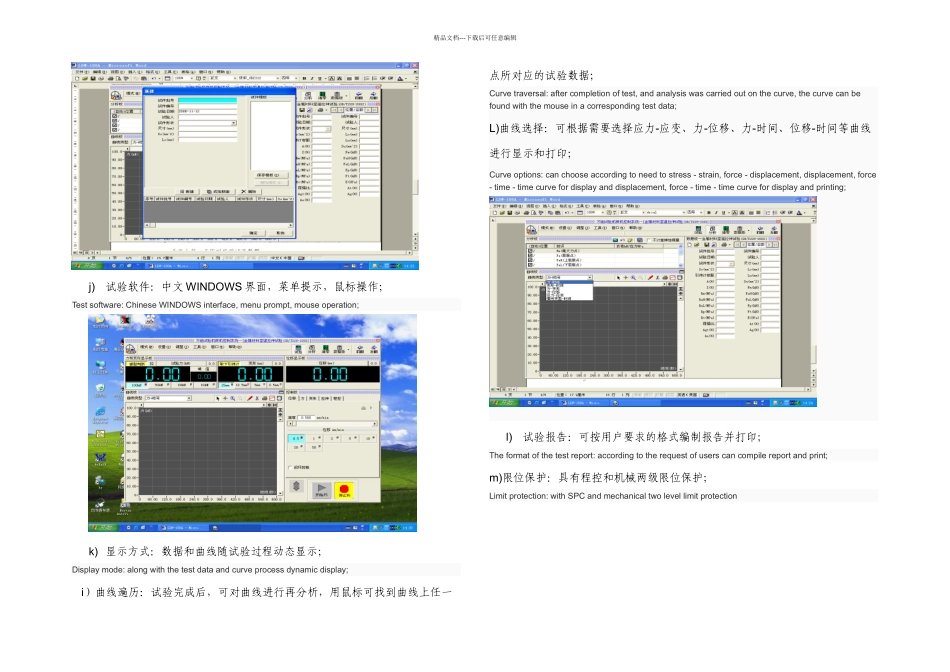Image resolution: width=950 pixels, height=672 pixels.
Task: Open Word 格式 menu in New dialog screenshot
Action: [153, 72]
